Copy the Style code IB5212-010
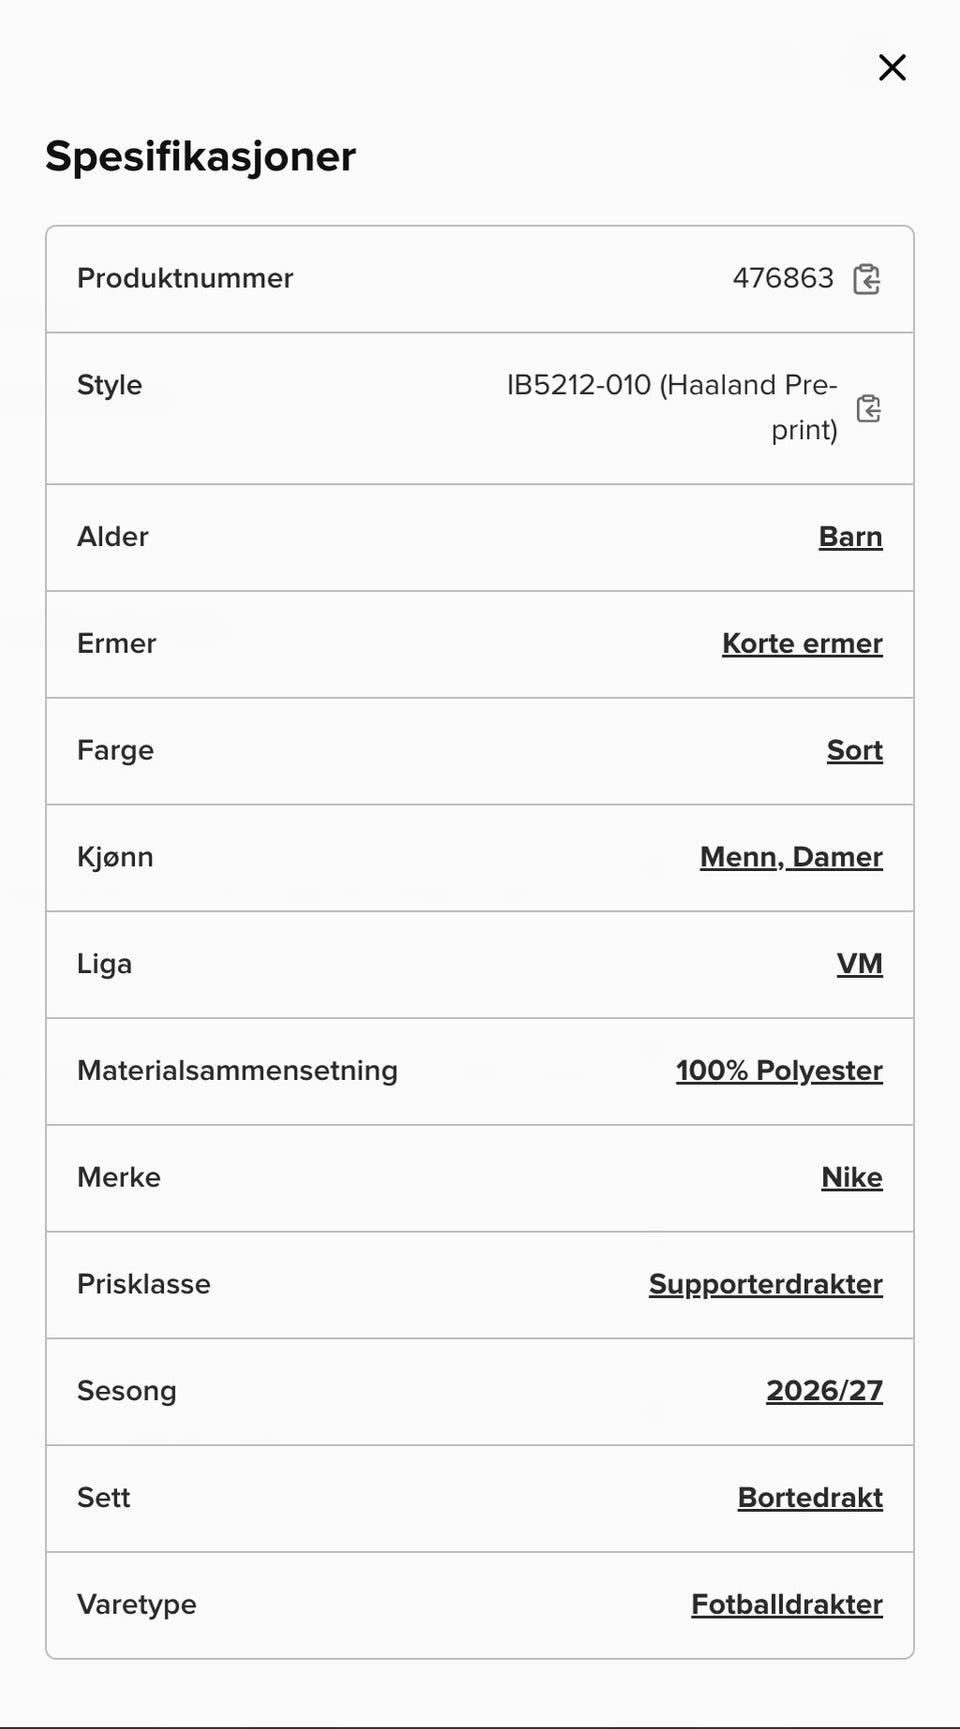960x1729 pixels. [x=868, y=408]
